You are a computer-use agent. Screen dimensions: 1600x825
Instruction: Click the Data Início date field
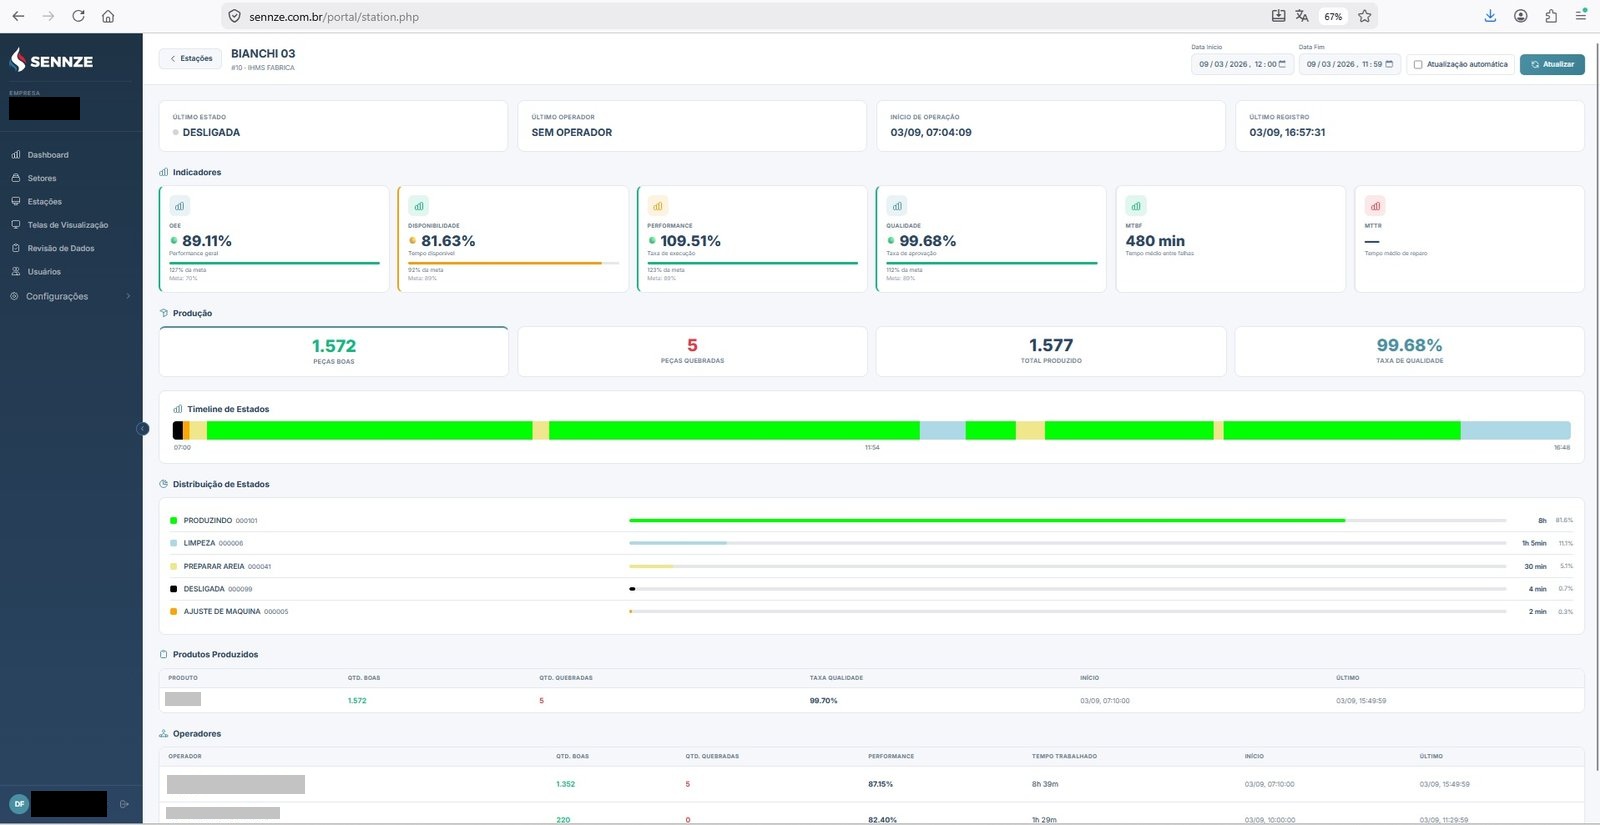[x=1243, y=64]
